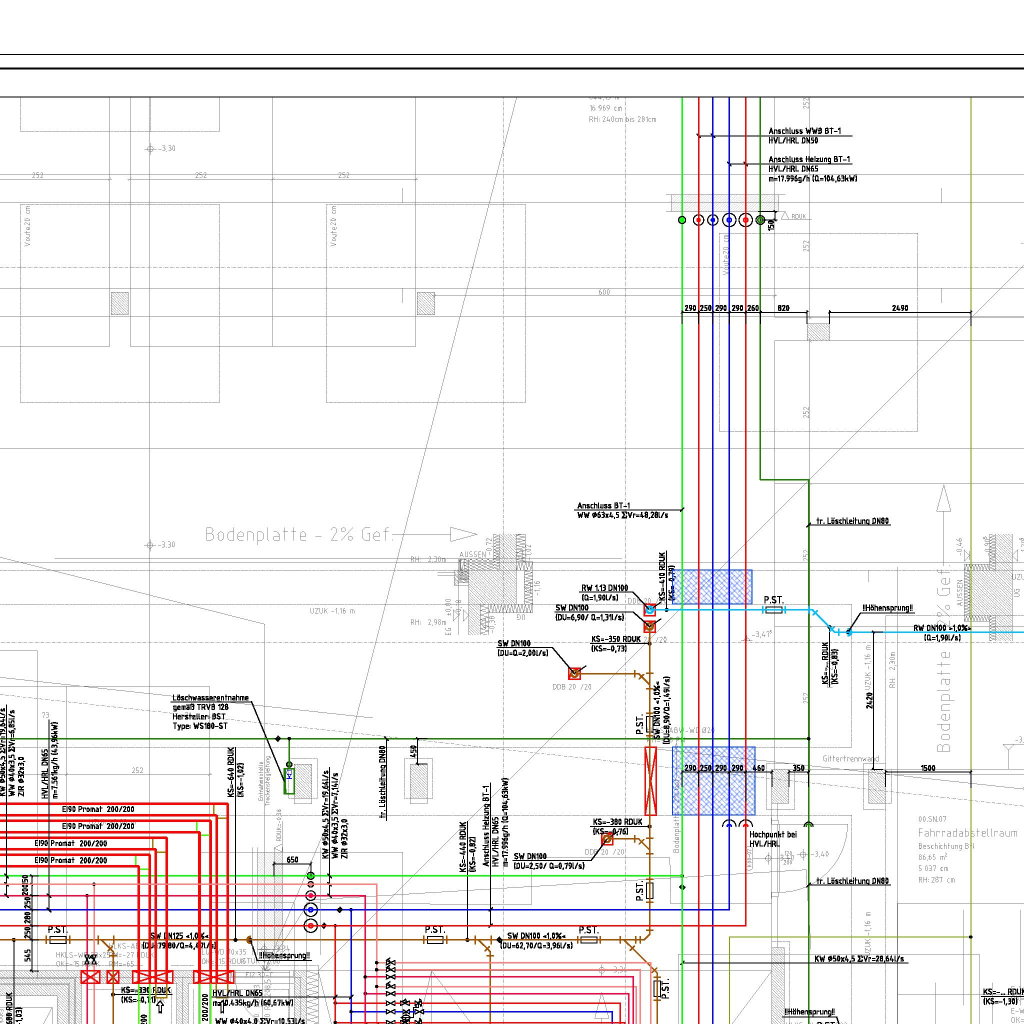1024x1024 pixels.
Task: Select the 1500 dimension near Gittertrennwand
Action: (x=929, y=768)
